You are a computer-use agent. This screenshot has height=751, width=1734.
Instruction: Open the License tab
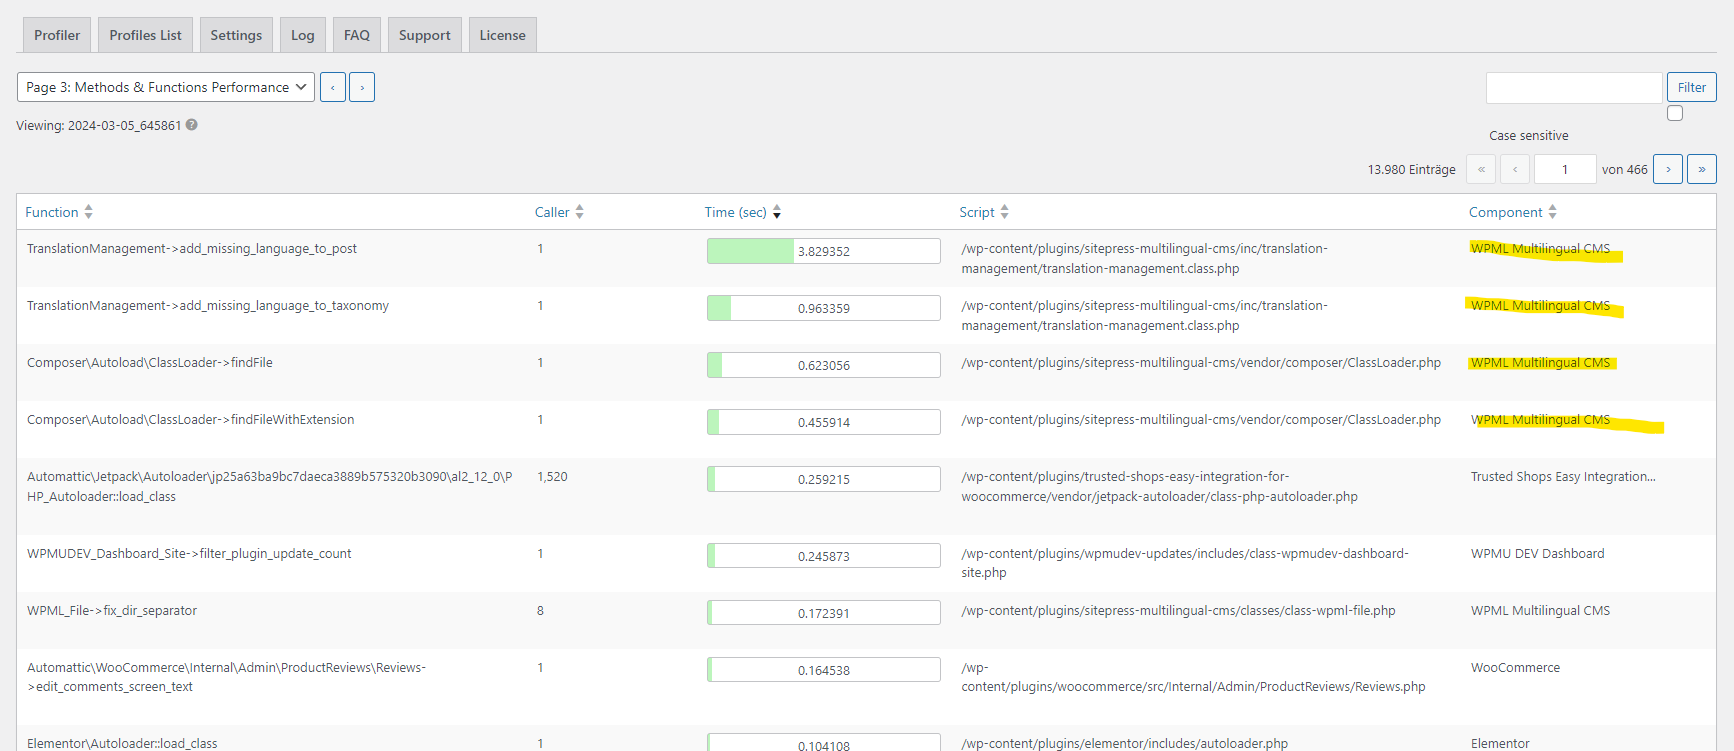click(502, 35)
